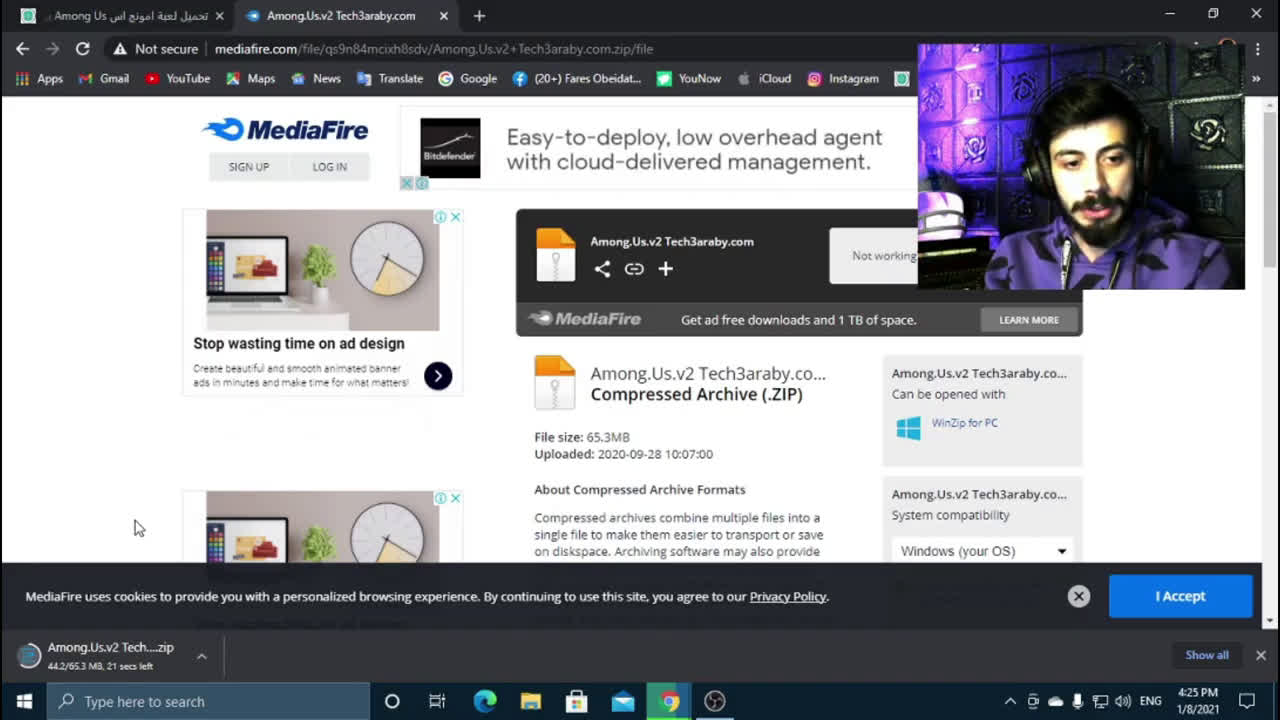Click the arrow button on the ad banner
Viewport: 1280px width, 720px height.
[x=438, y=376]
